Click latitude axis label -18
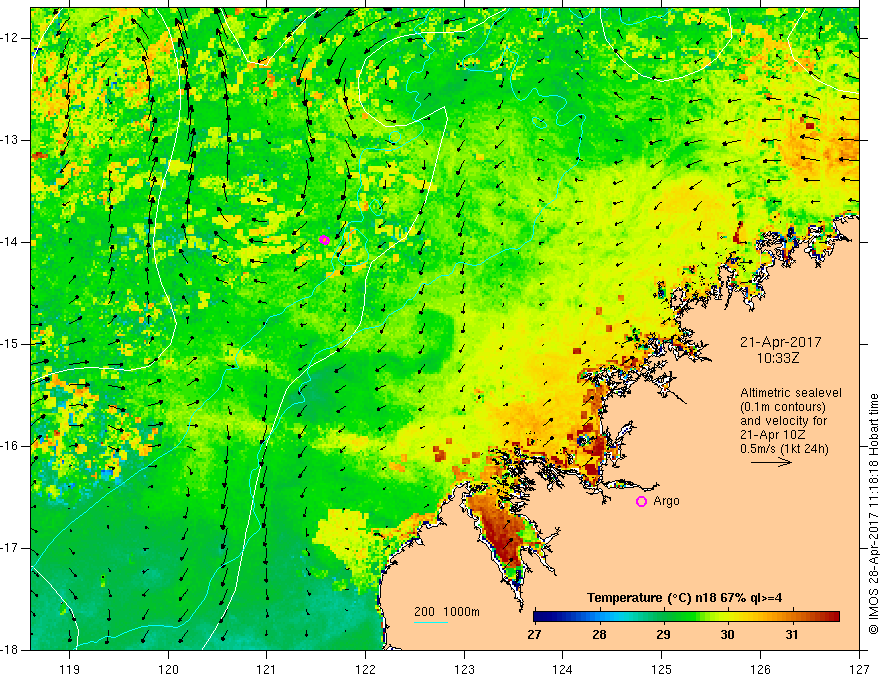Viewport: 880px width, 680px height. (x=10, y=649)
